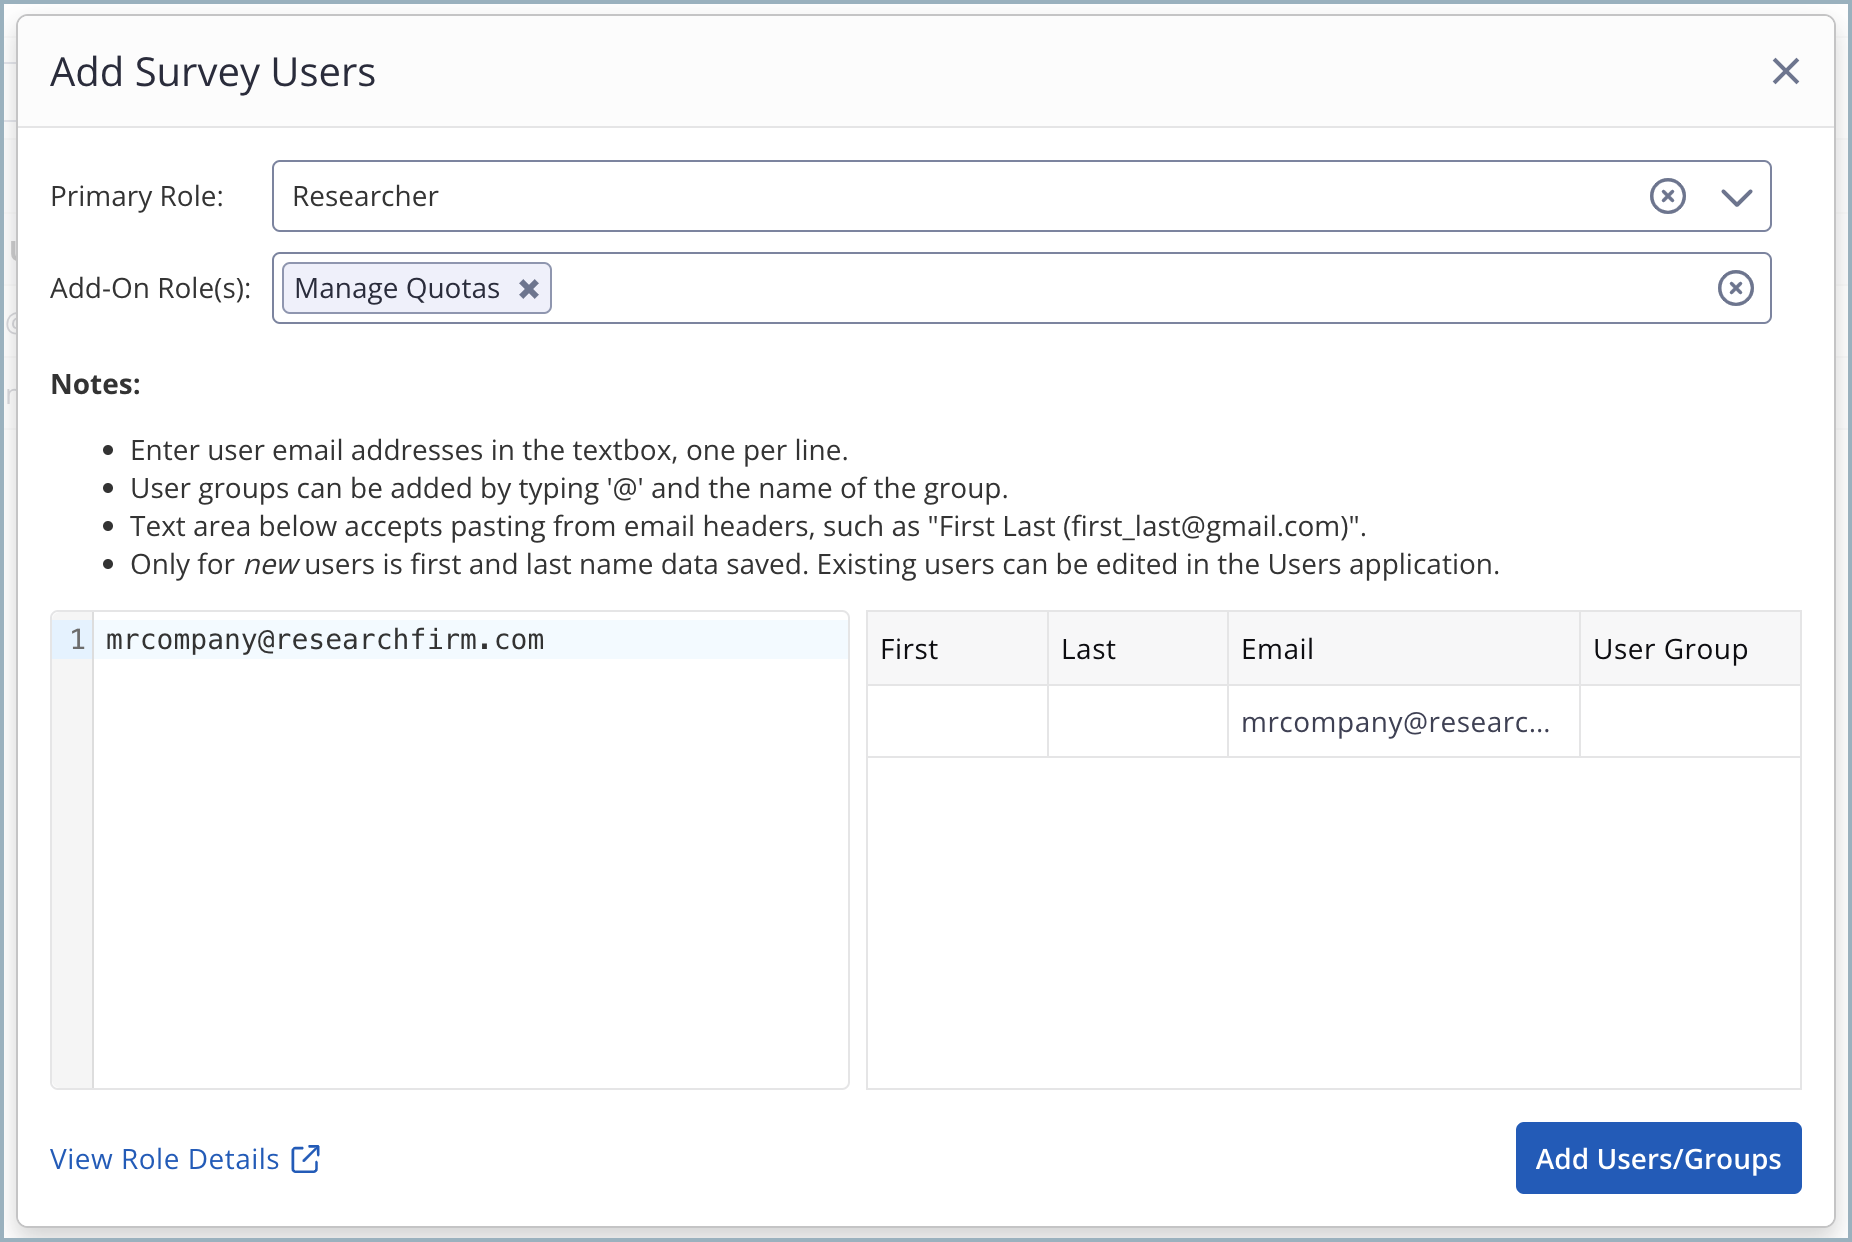Click the First column header

(908, 649)
